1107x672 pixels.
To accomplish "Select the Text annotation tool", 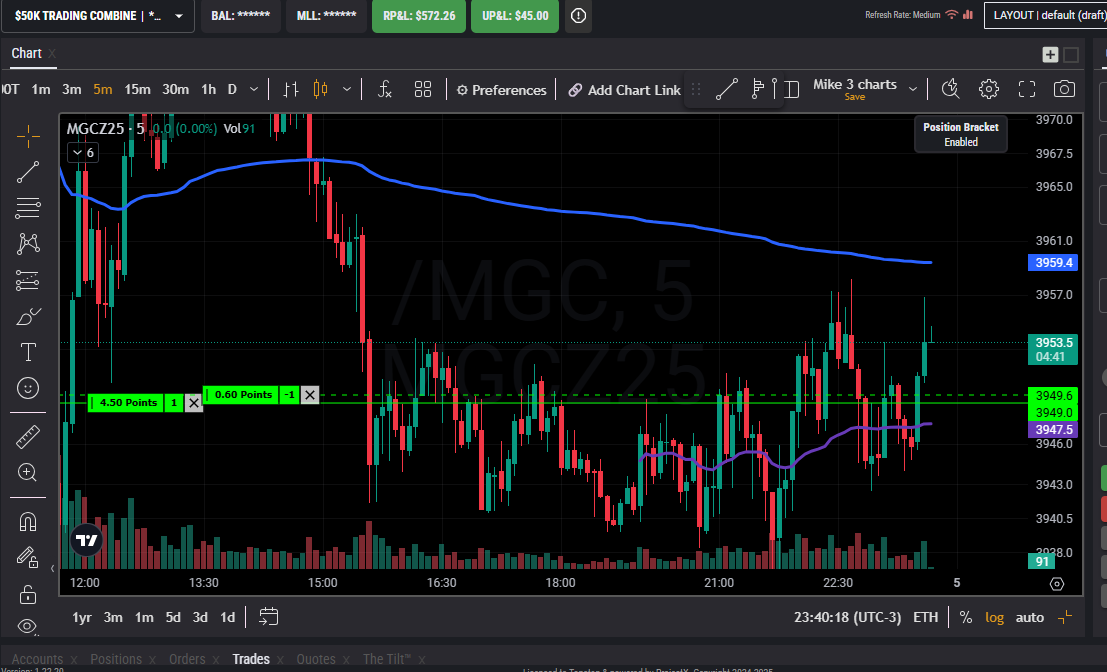I will (28, 352).
